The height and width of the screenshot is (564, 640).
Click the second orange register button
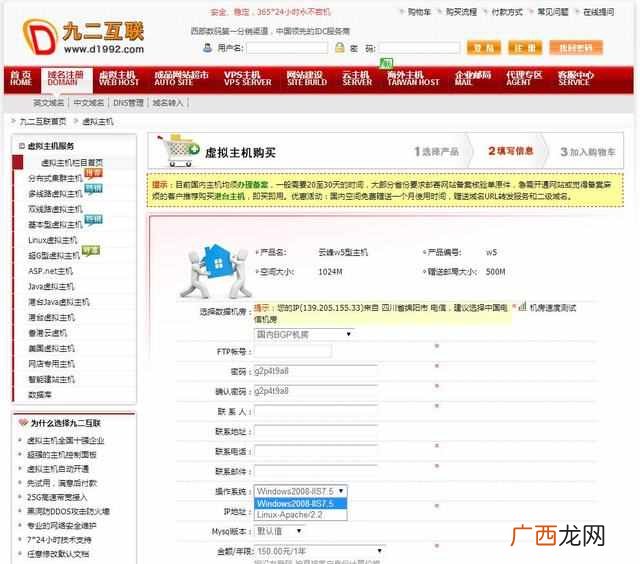tap(525, 48)
